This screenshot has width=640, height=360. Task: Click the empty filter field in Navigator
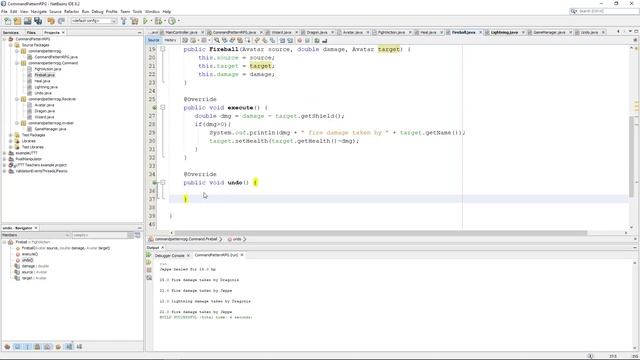(100, 235)
